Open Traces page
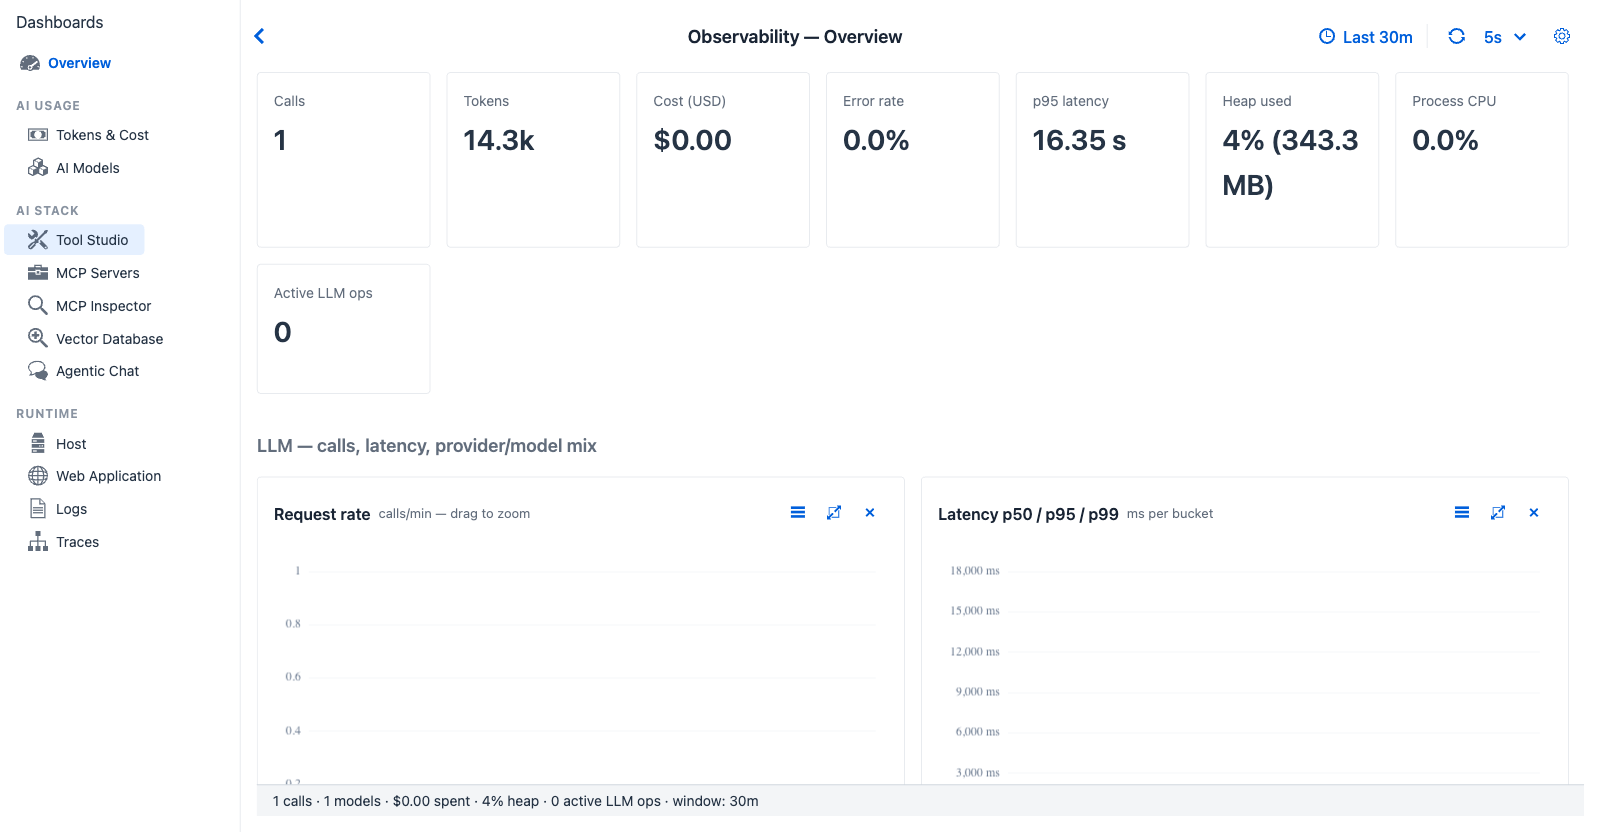The height and width of the screenshot is (832, 1600). click(x=78, y=542)
